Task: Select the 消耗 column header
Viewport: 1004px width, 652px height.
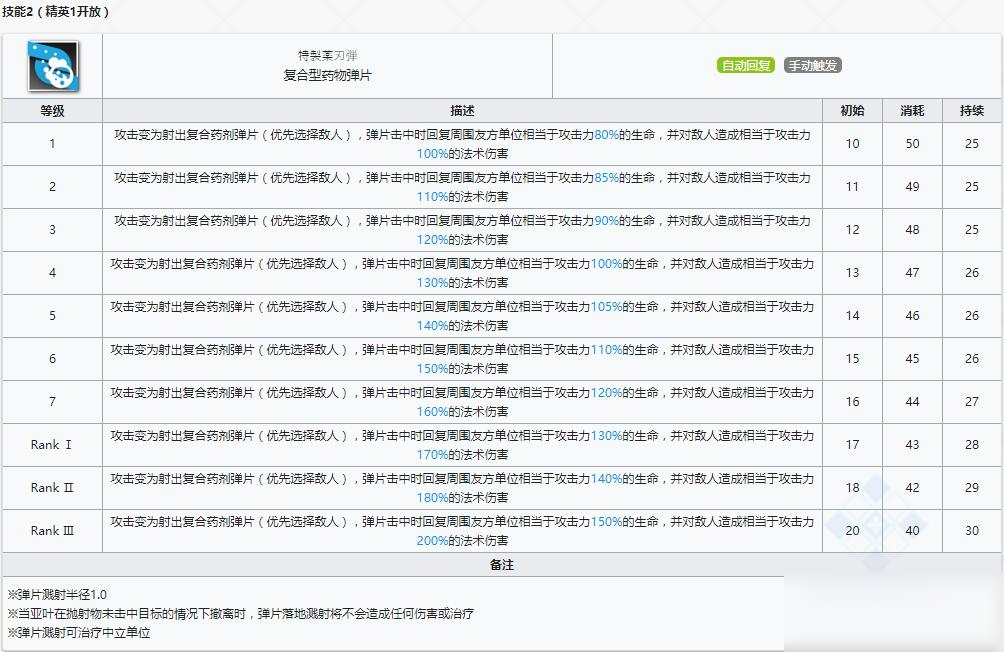Action: tap(912, 111)
